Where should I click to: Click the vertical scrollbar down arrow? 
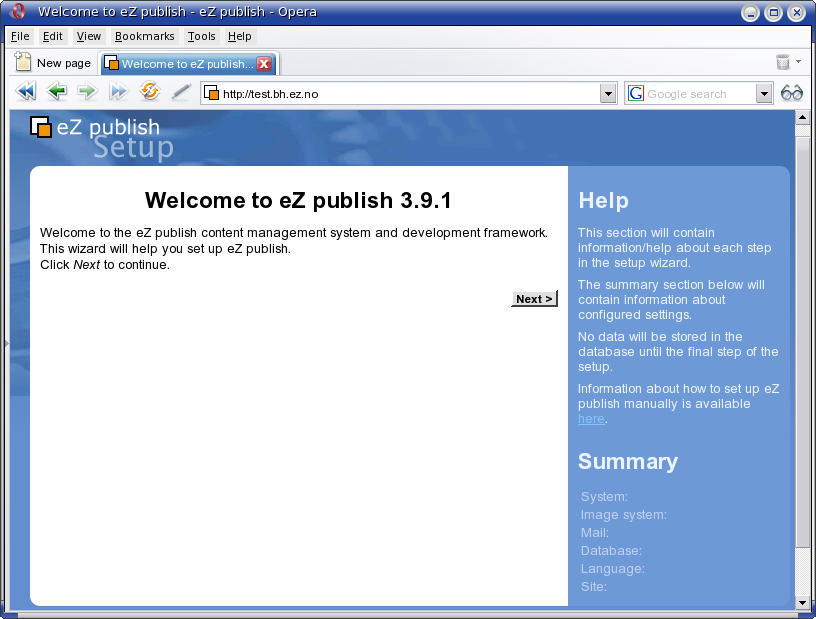coord(802,603)
